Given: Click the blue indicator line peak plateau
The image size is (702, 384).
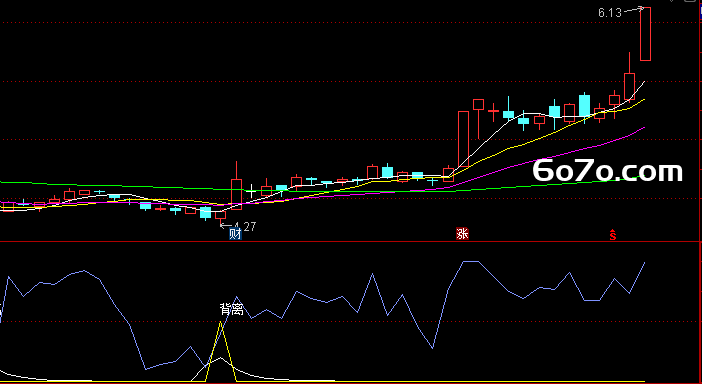Looking at the screenshot, I should tap(471, 261).
